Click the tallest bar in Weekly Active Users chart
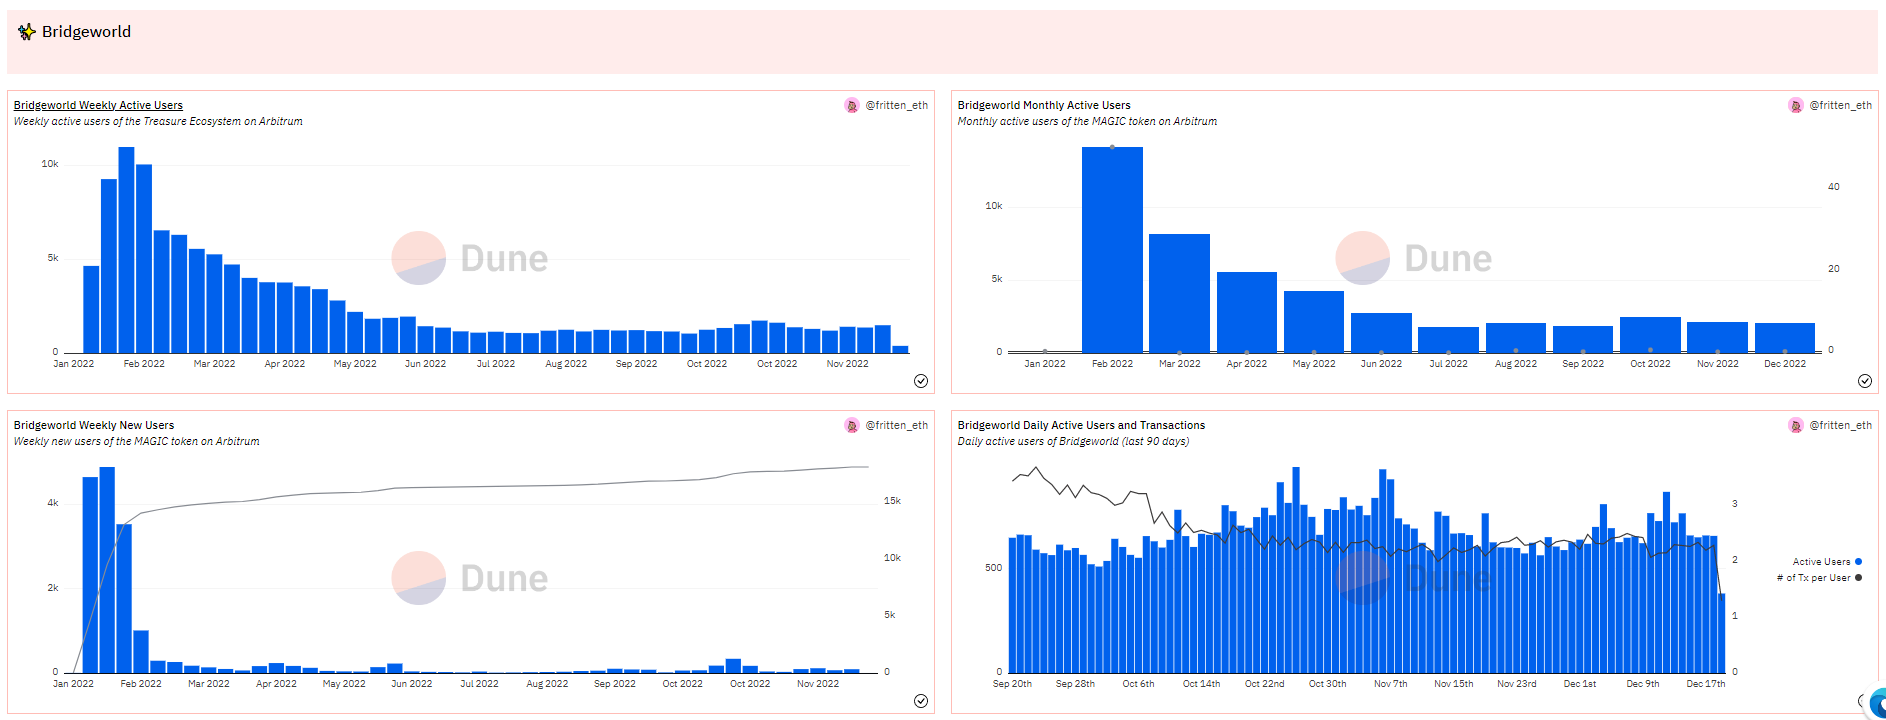This screenshot has width=1886, height=720. pyautogui.click(x=126, y=249)
